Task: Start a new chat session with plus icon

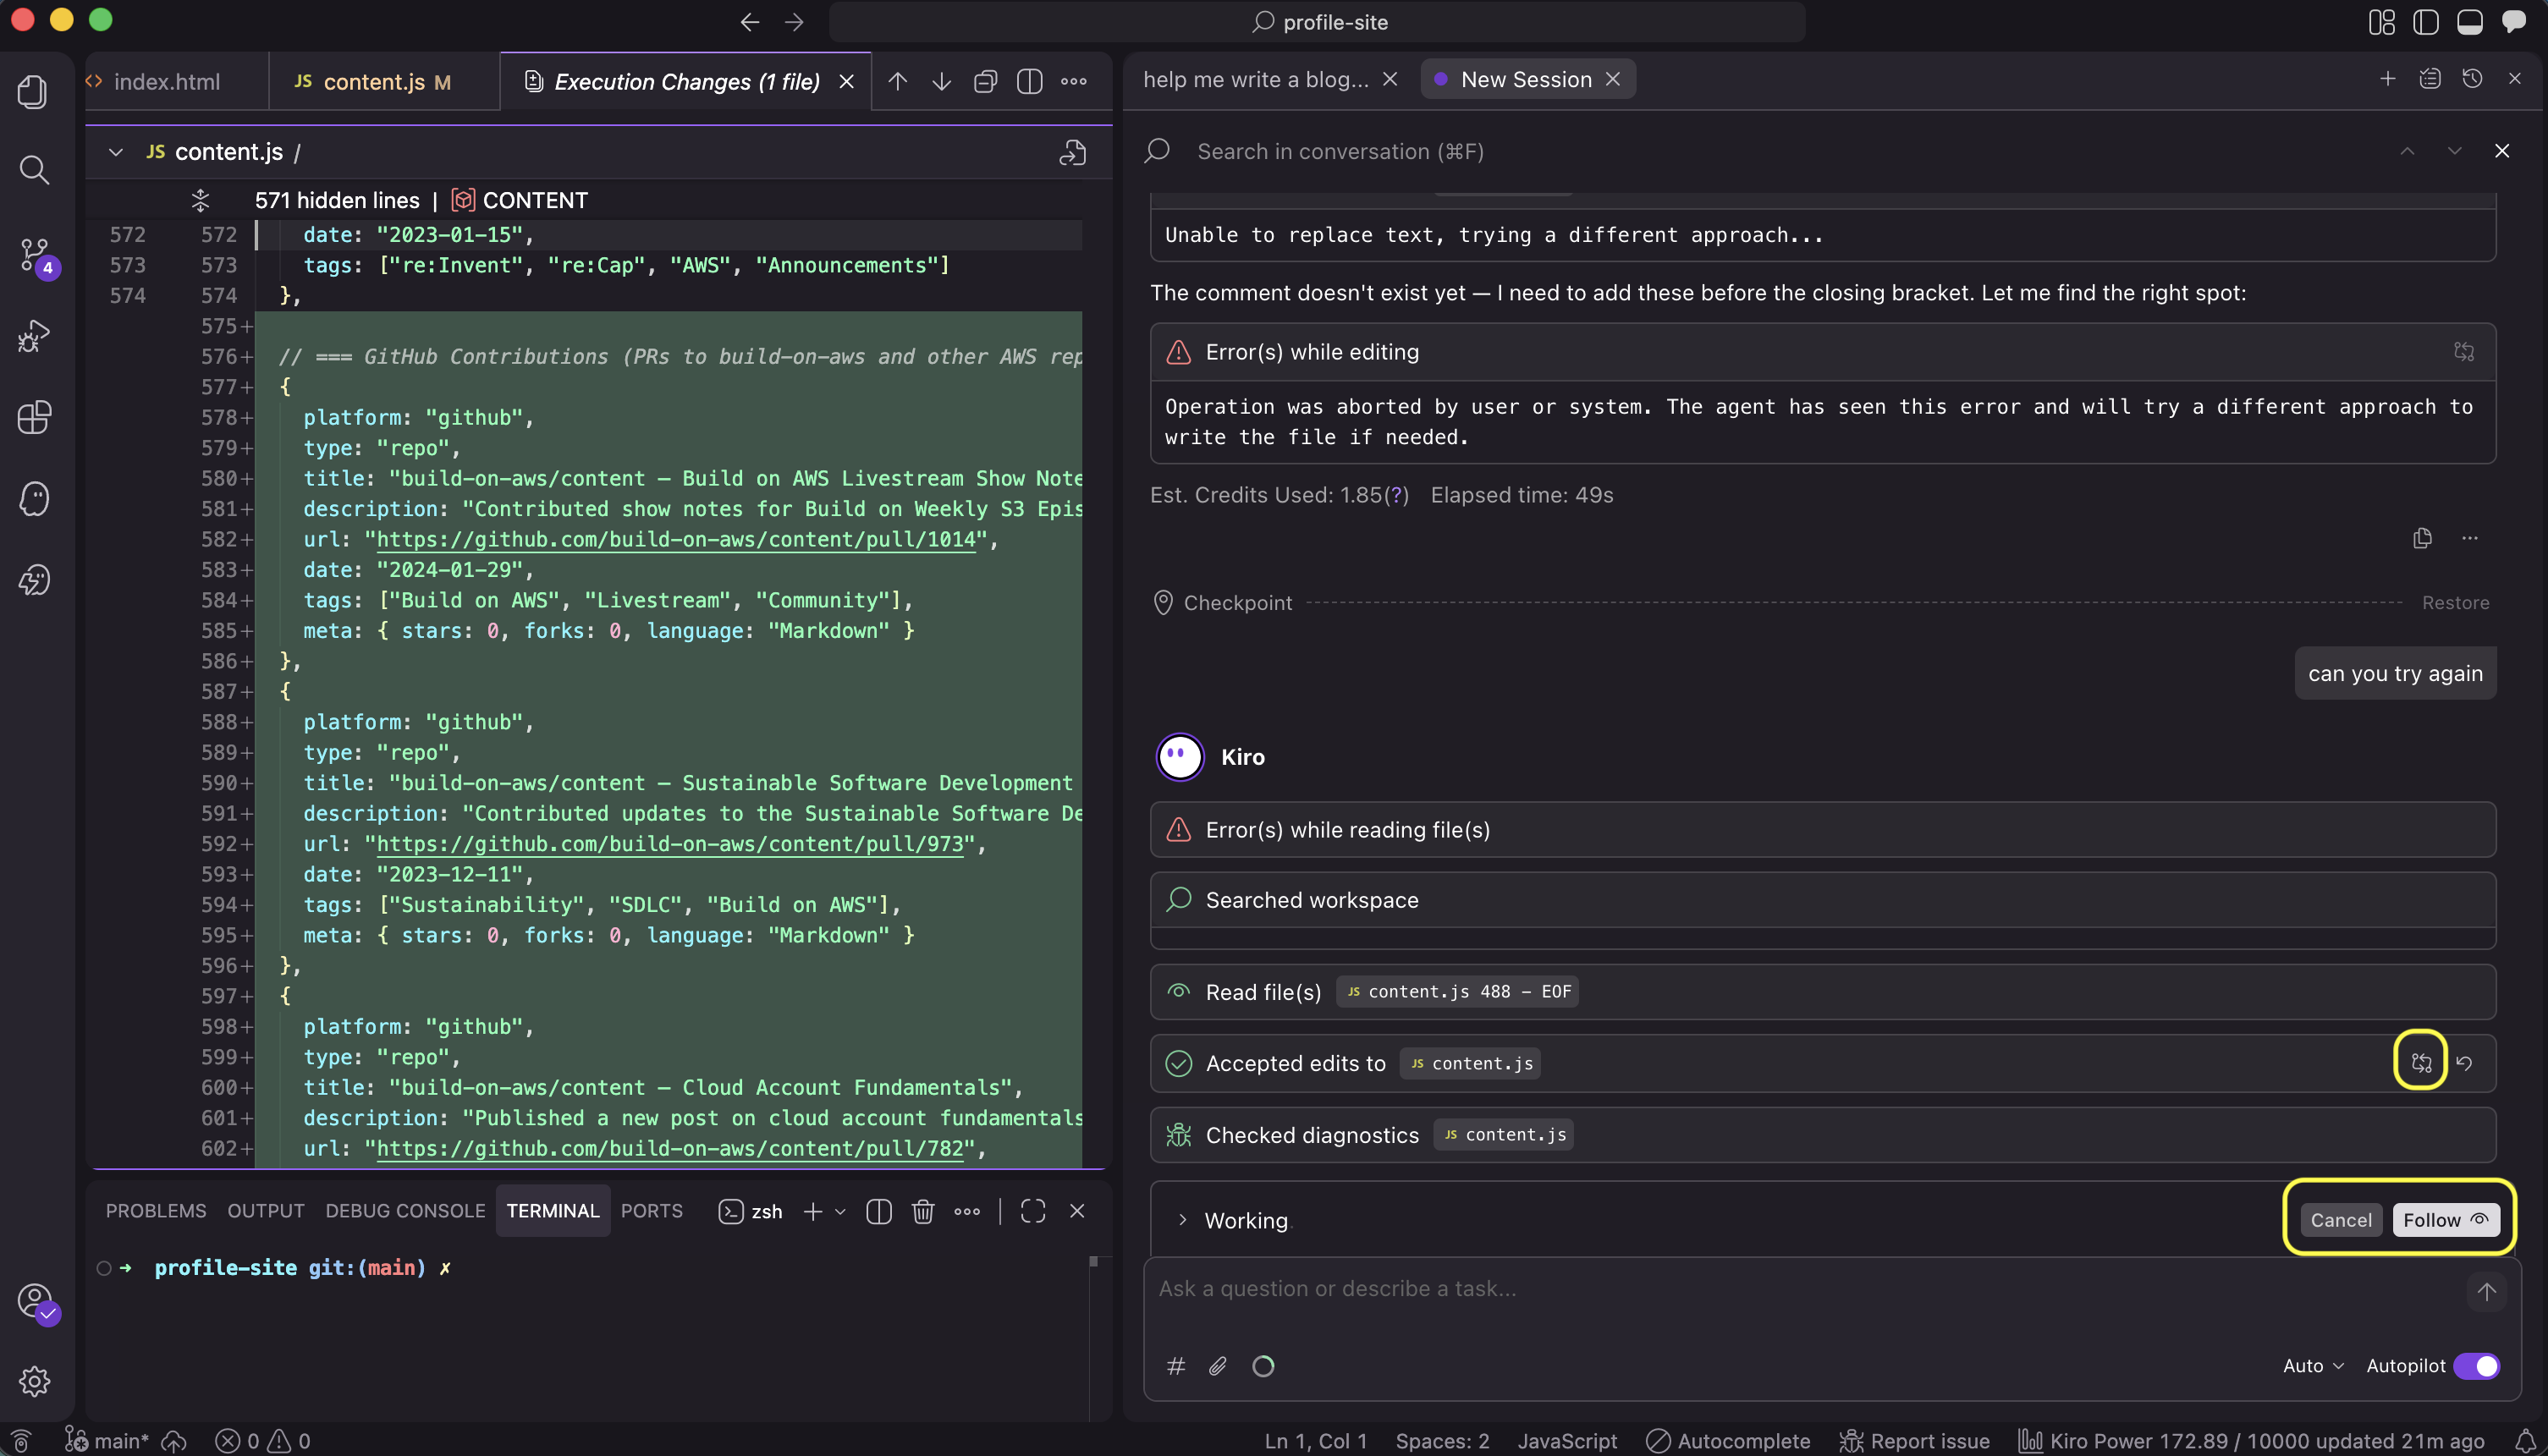Action: point(2387,79)
